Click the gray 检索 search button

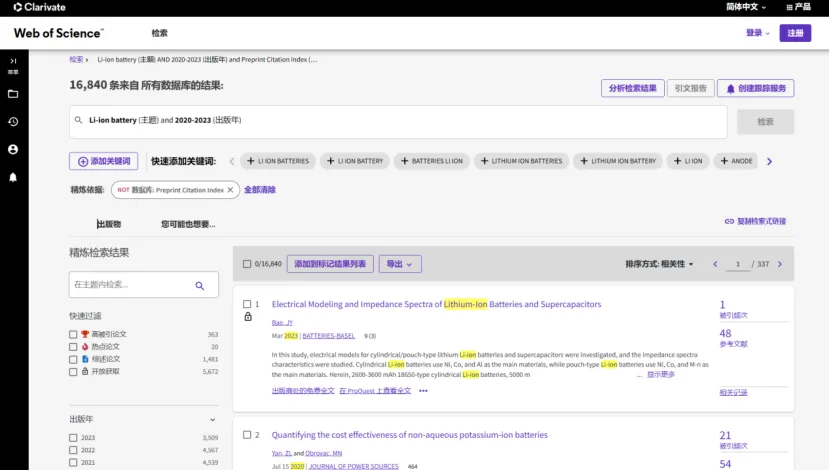coord(765,122)
